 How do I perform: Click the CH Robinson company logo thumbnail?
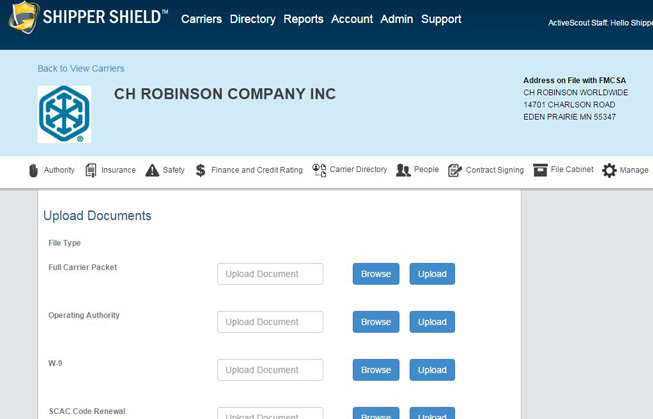(x=64, y=114)
